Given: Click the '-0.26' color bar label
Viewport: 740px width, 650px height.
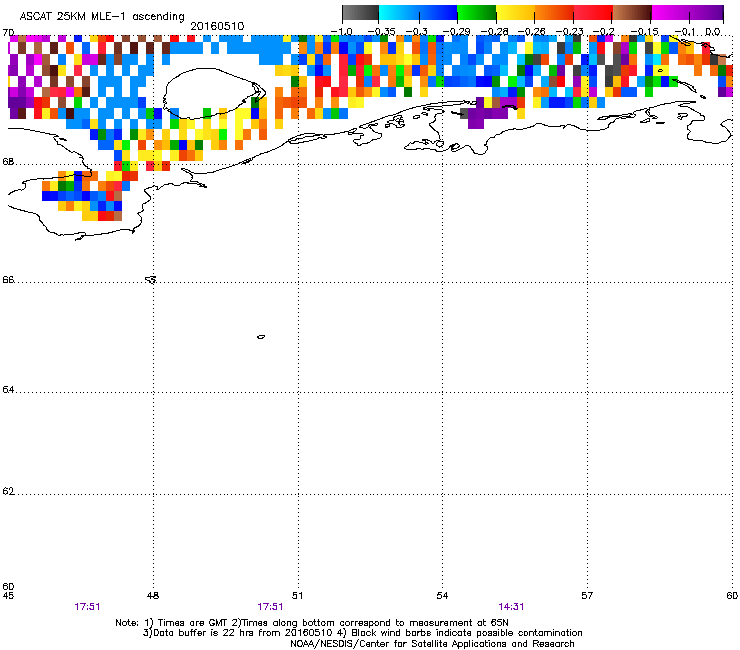Looking at the screenshot, I should click(x=532, y=32).
